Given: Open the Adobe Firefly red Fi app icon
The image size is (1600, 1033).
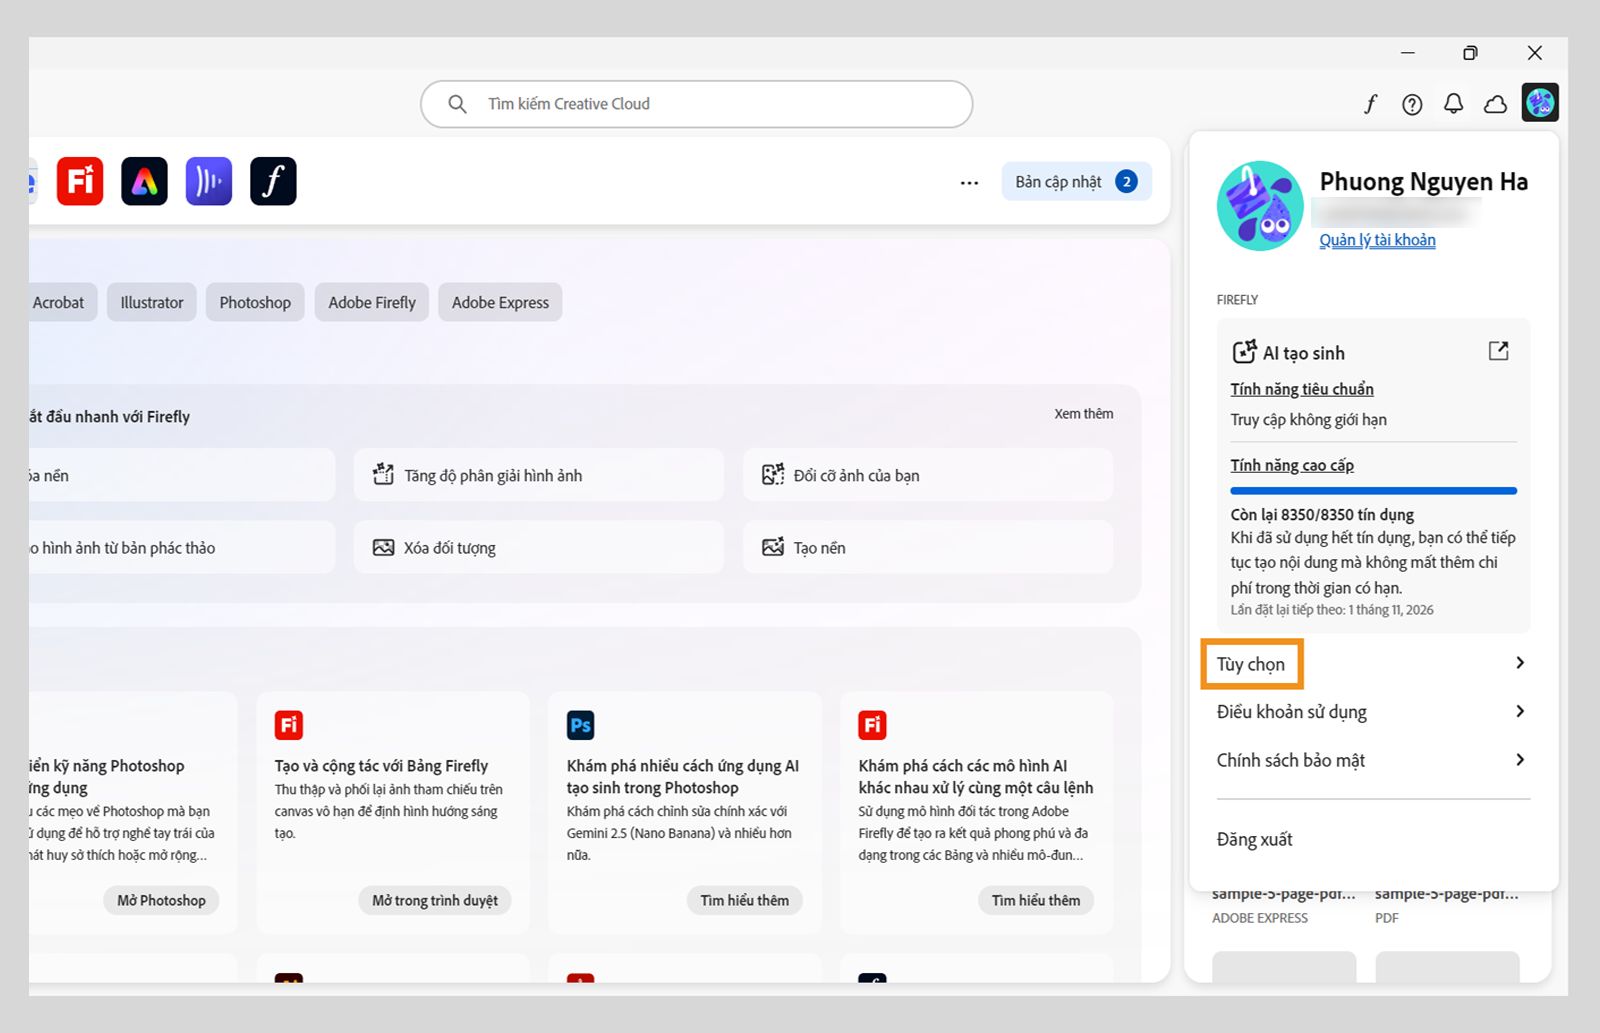Looking at the screenshot, I should [80, 181].
